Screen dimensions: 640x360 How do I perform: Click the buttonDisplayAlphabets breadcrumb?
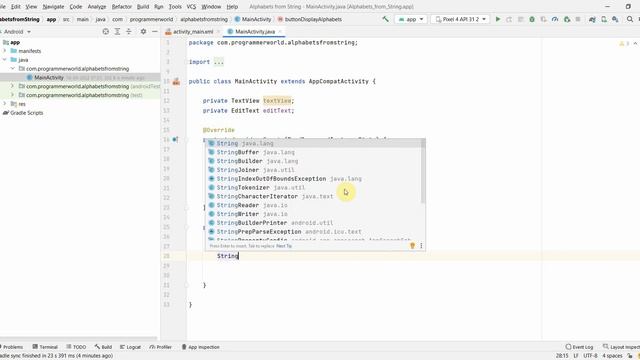click(x=310, y=19)
